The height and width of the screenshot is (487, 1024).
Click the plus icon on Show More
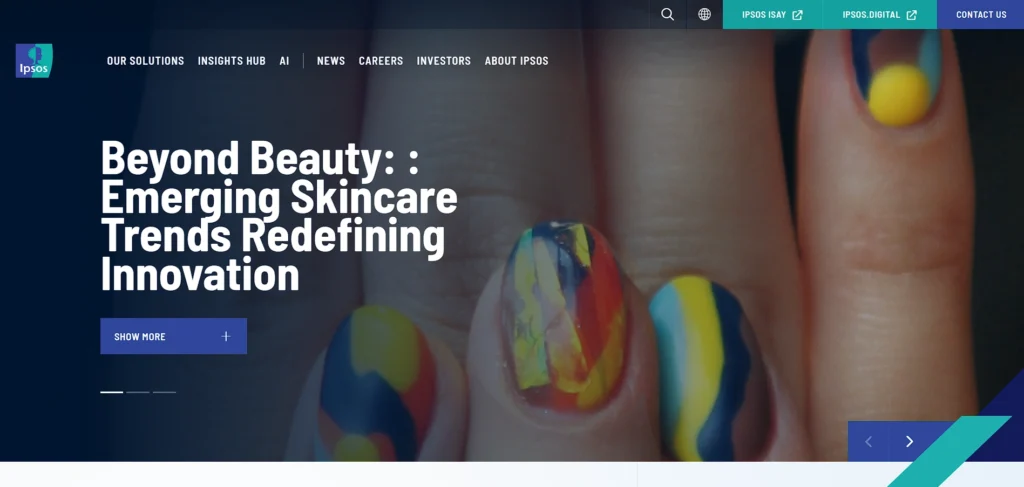(x=226, y=336)
